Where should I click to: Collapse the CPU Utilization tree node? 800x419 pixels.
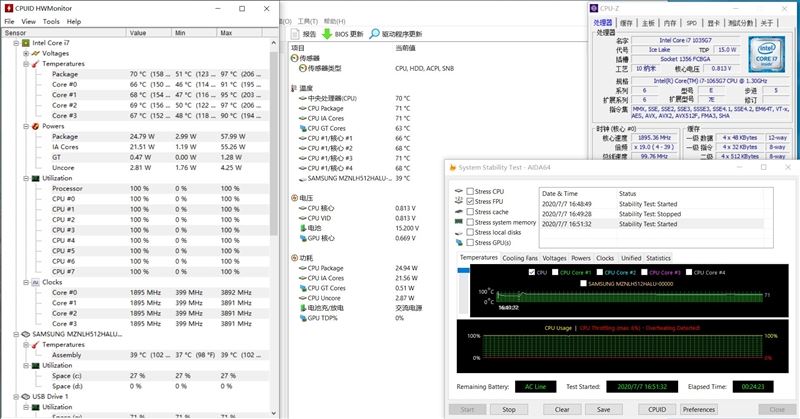click(x=26, y=178)
